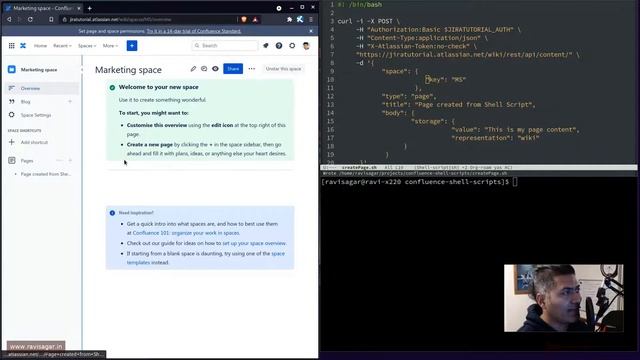Image resolution: width=640 pixels, height=360 pixels.
Task: Open the Confluence settings gear icon
Action: (292, 46)
